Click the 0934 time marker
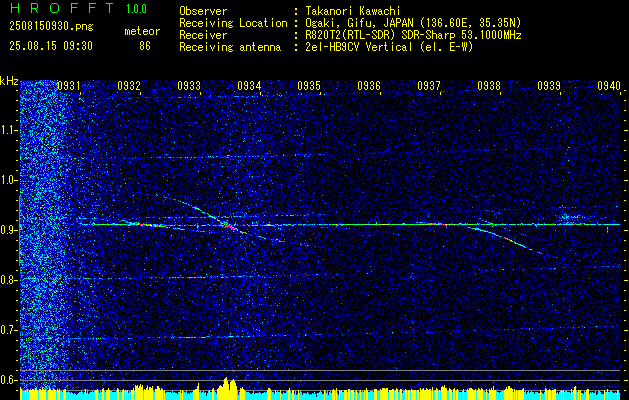629x400 pixels. pos(249,86)
